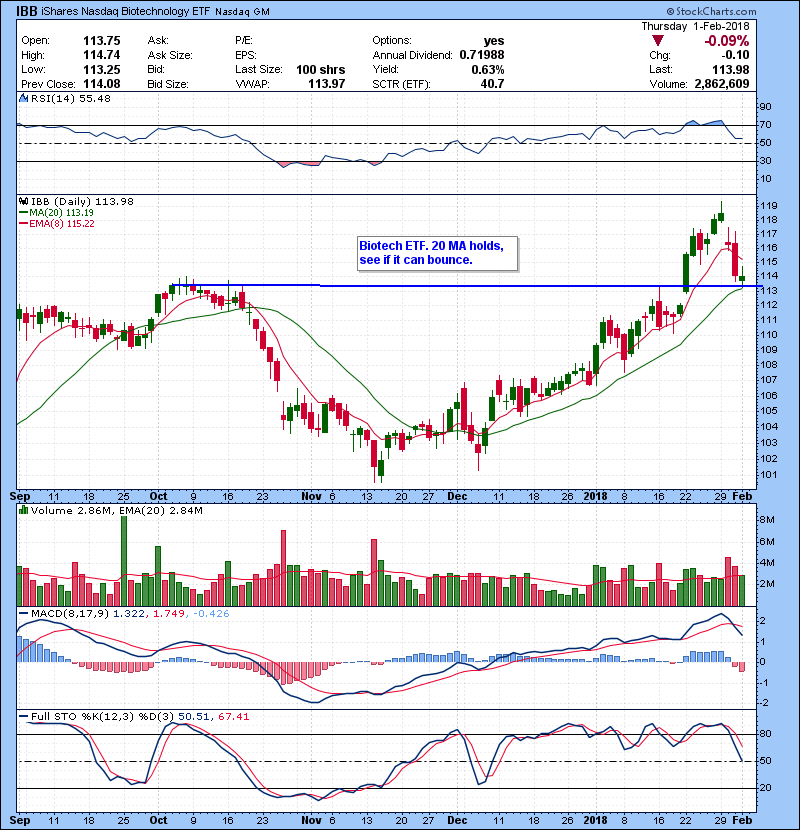Click the Annual Dividend value 0.71988

click(x=482, y=55)
